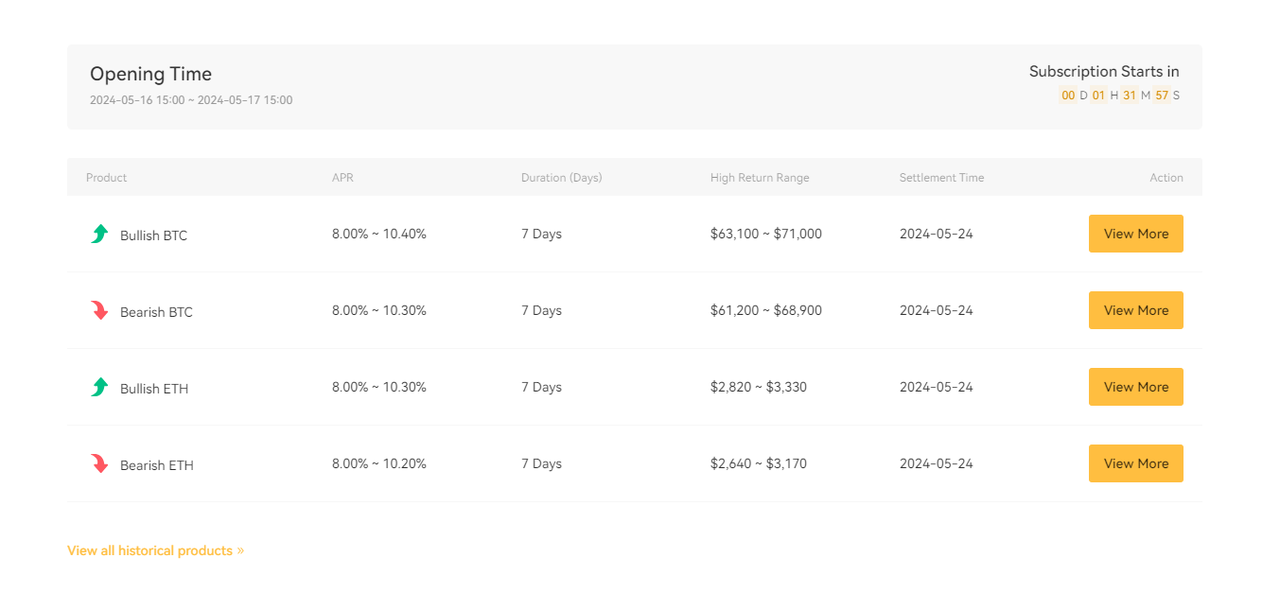Click the Bullish BTC product name

click(x=153, y=236)
